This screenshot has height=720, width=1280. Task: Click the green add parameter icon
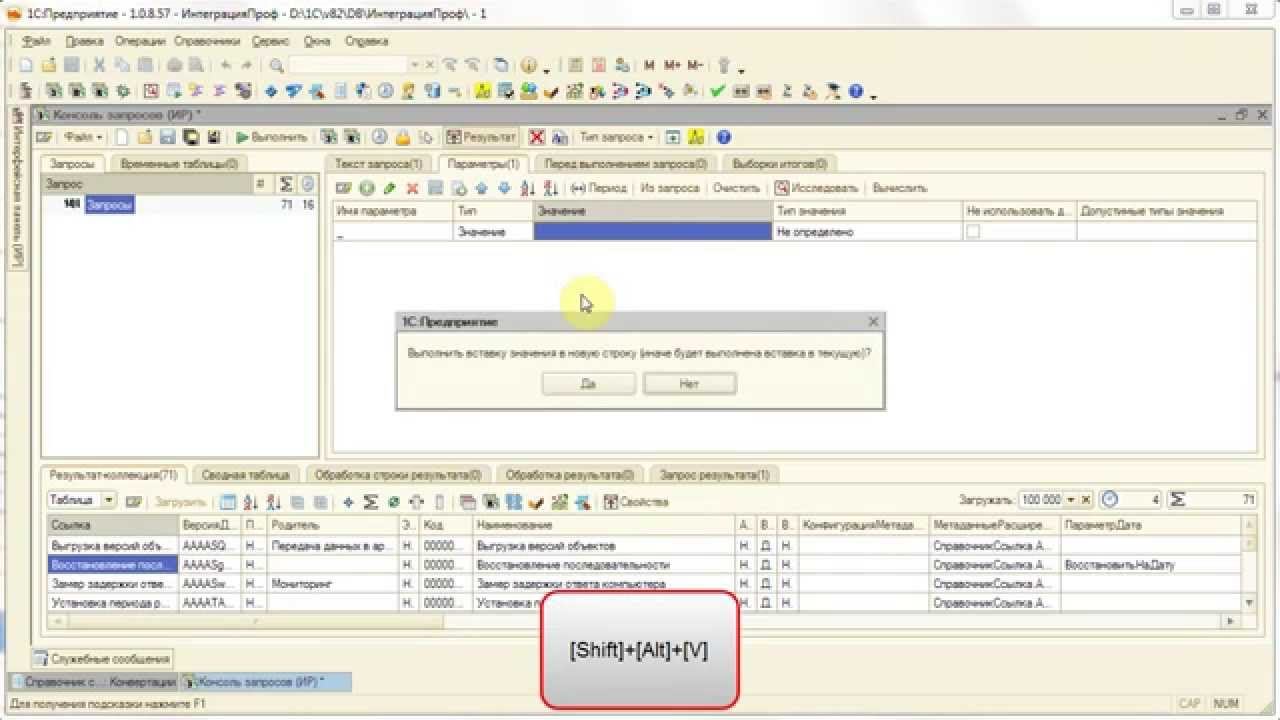point(367,188)
